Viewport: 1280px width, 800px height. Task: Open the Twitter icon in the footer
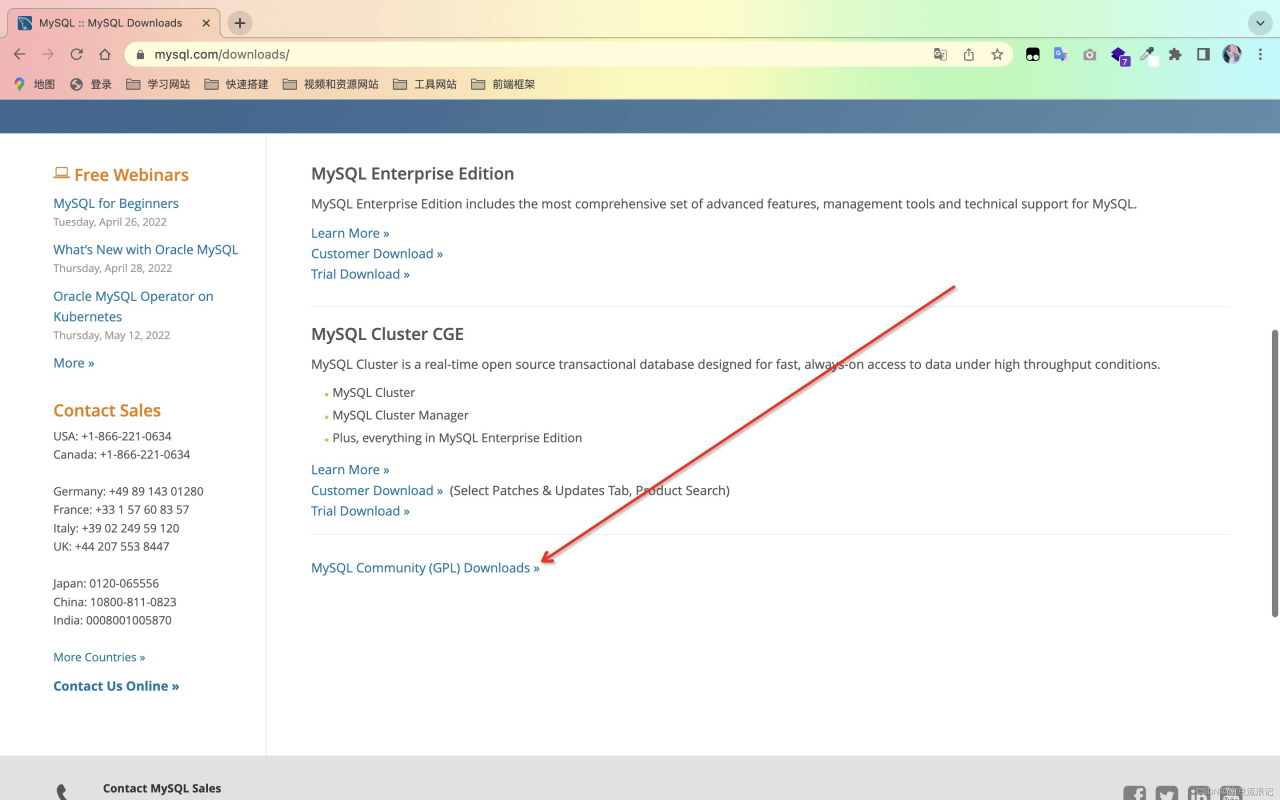[x=1167, y=795]
